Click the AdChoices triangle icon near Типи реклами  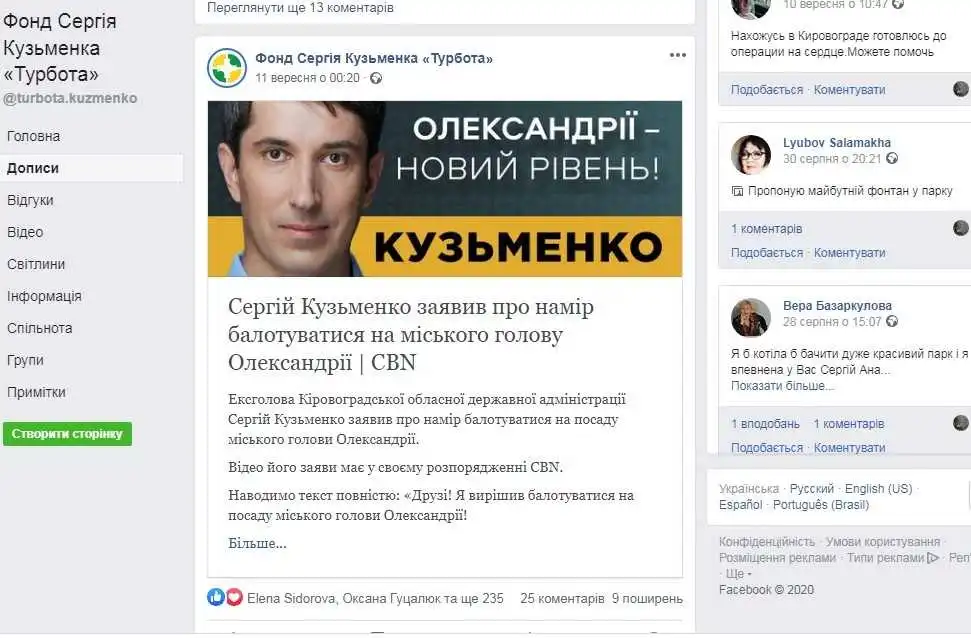click(933, 557)
